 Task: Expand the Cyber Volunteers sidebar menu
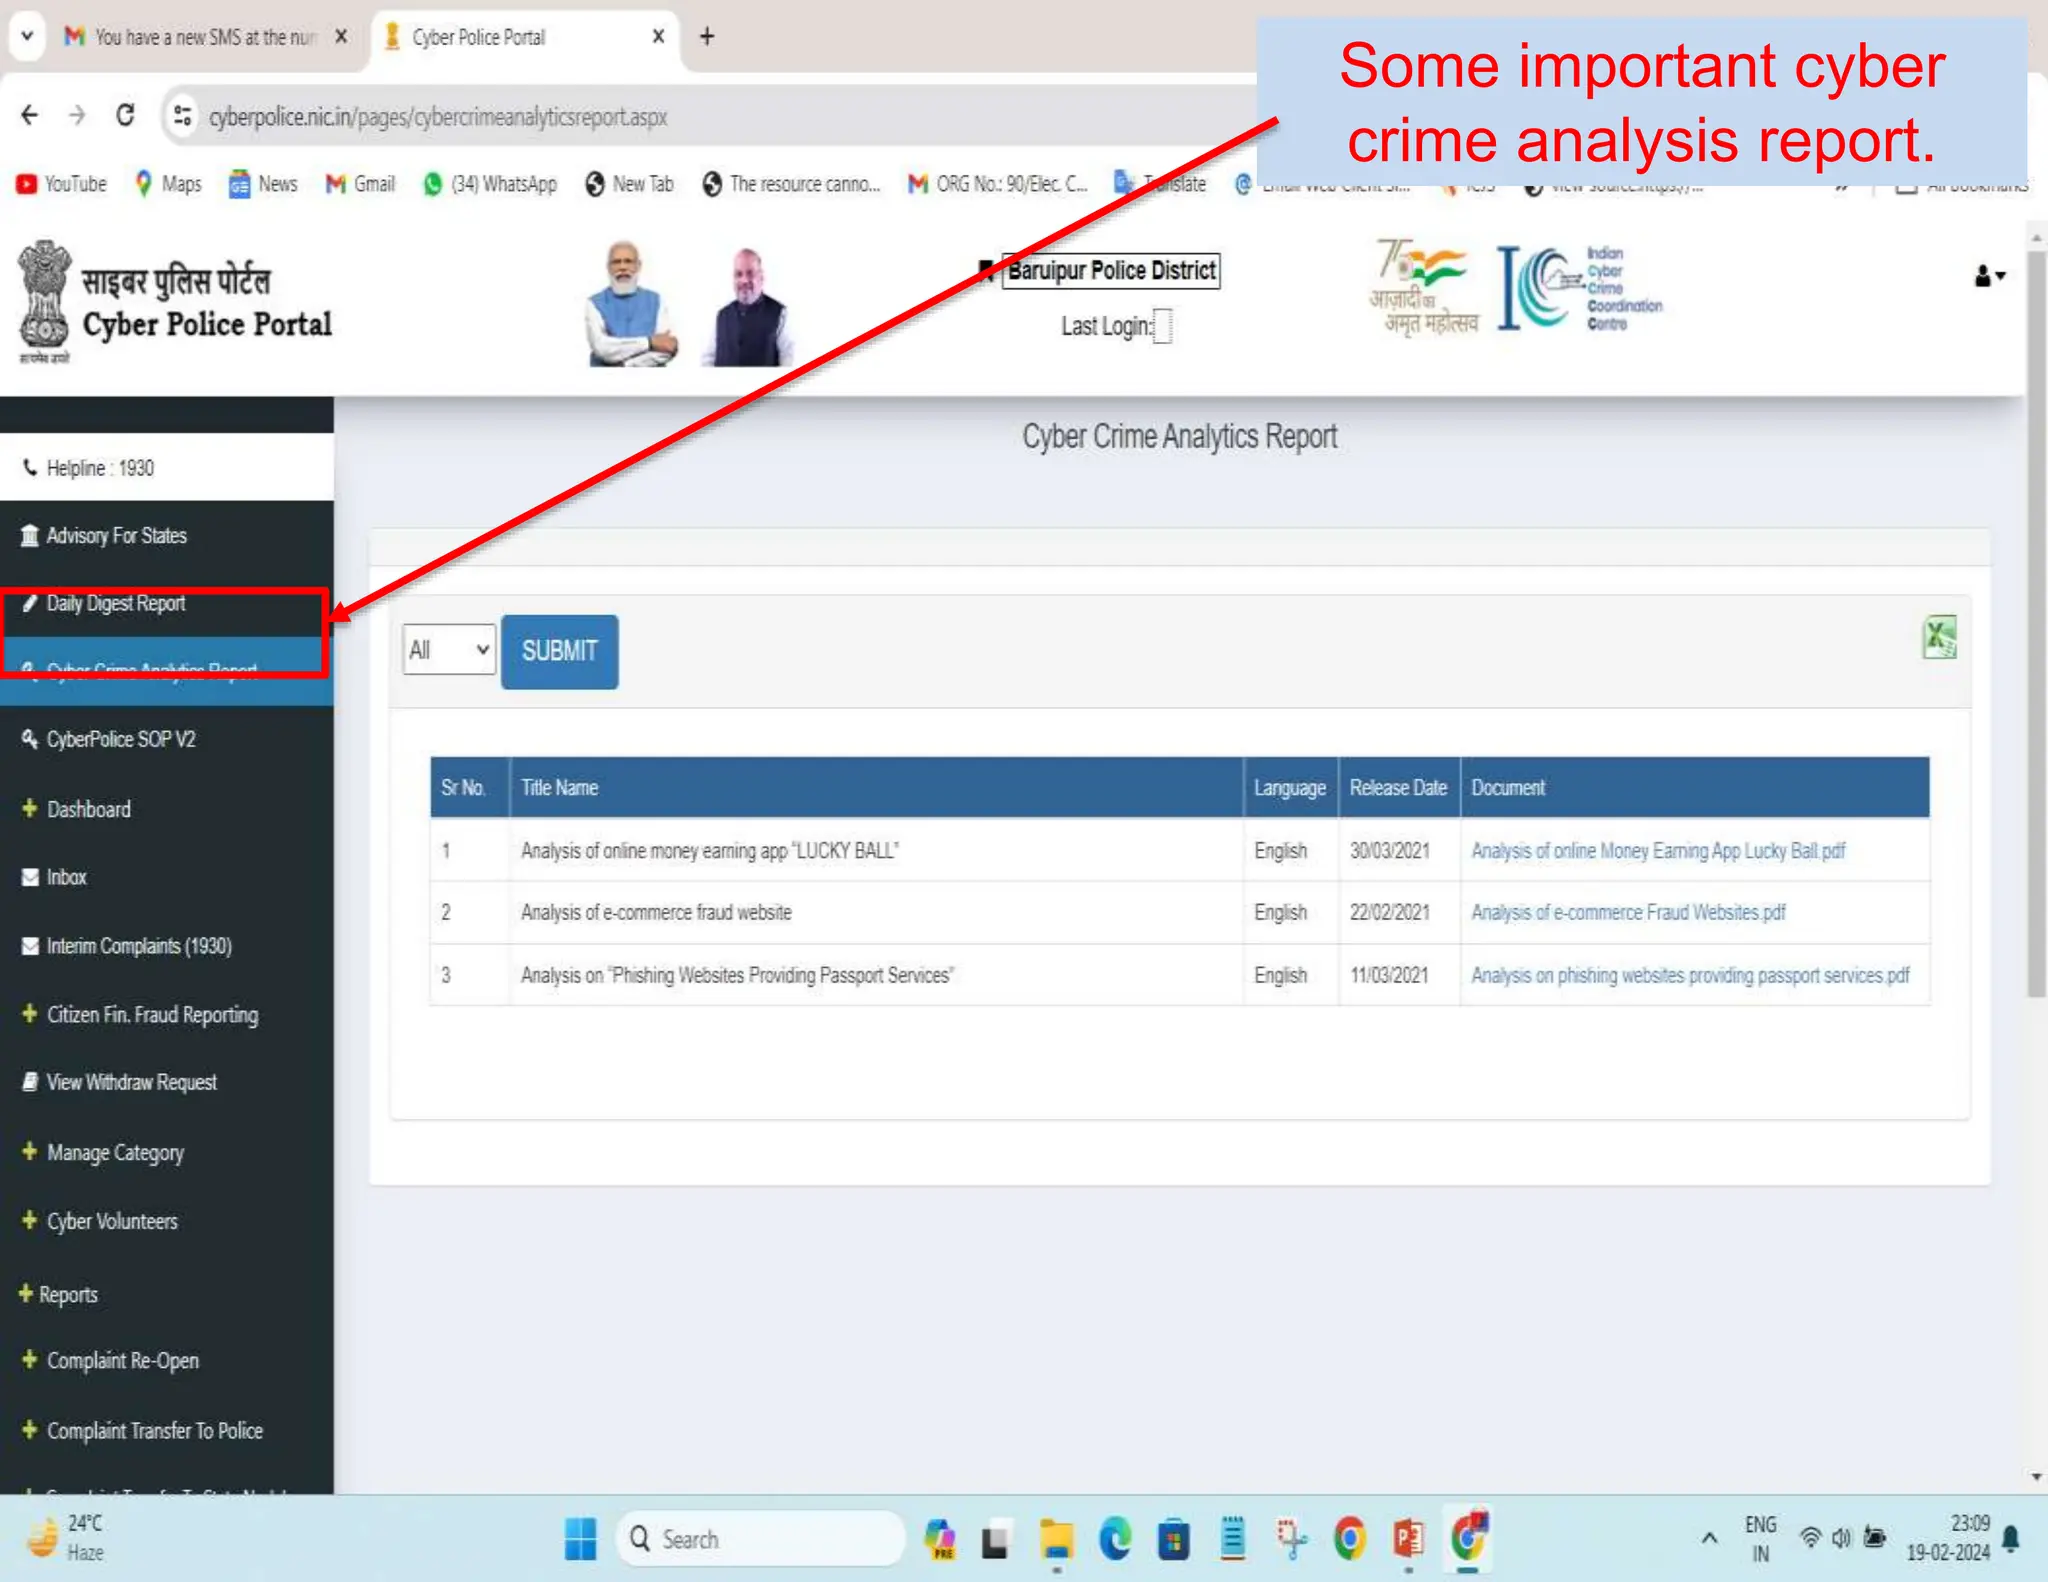pyautogui.click(x=111, y=1221)
